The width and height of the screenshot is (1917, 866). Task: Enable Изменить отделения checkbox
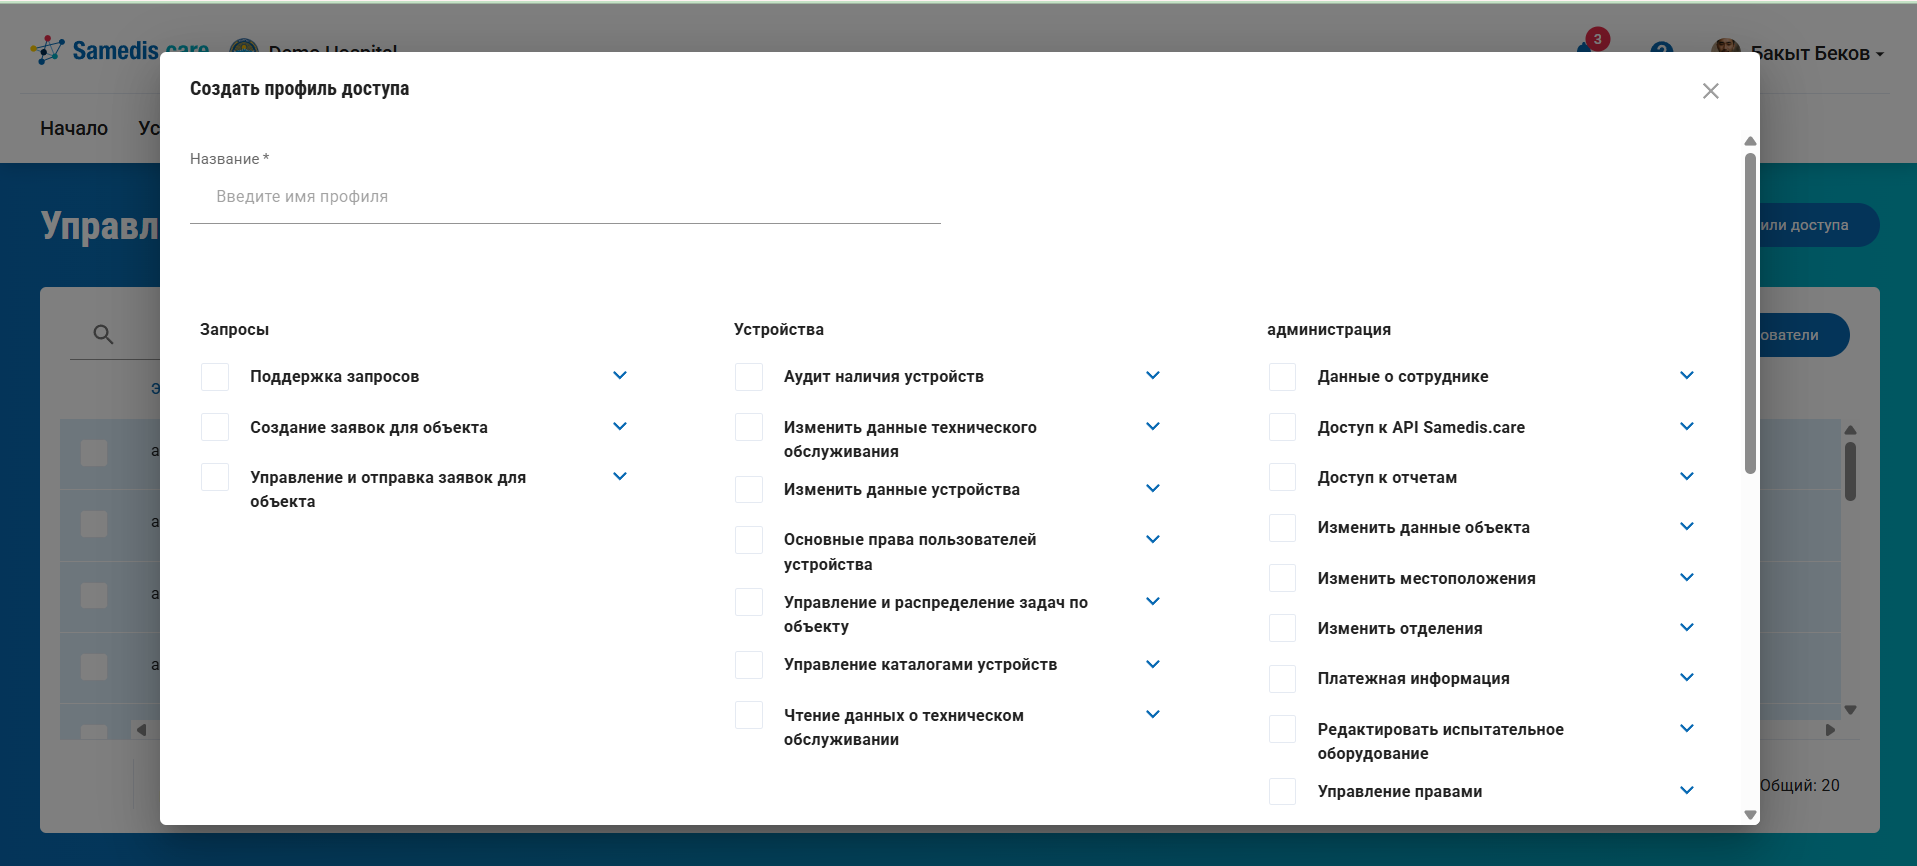pos(1283,628)
